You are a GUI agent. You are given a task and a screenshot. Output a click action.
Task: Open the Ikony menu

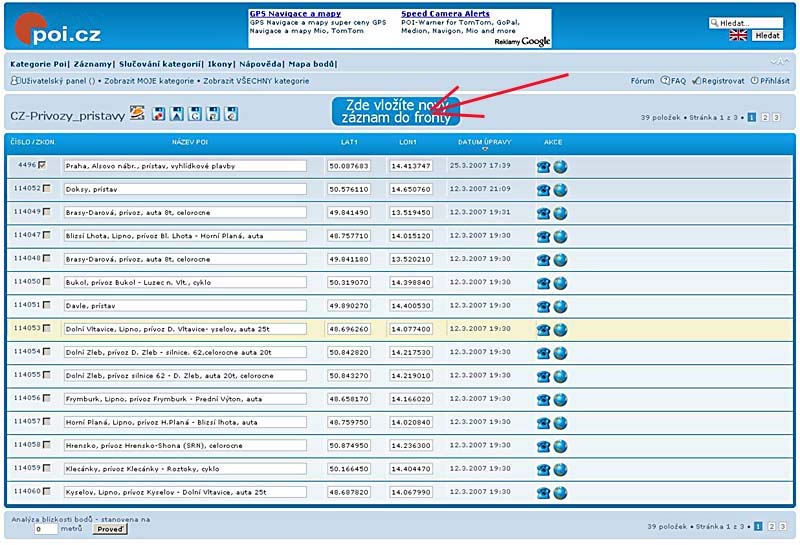point(220,64)
